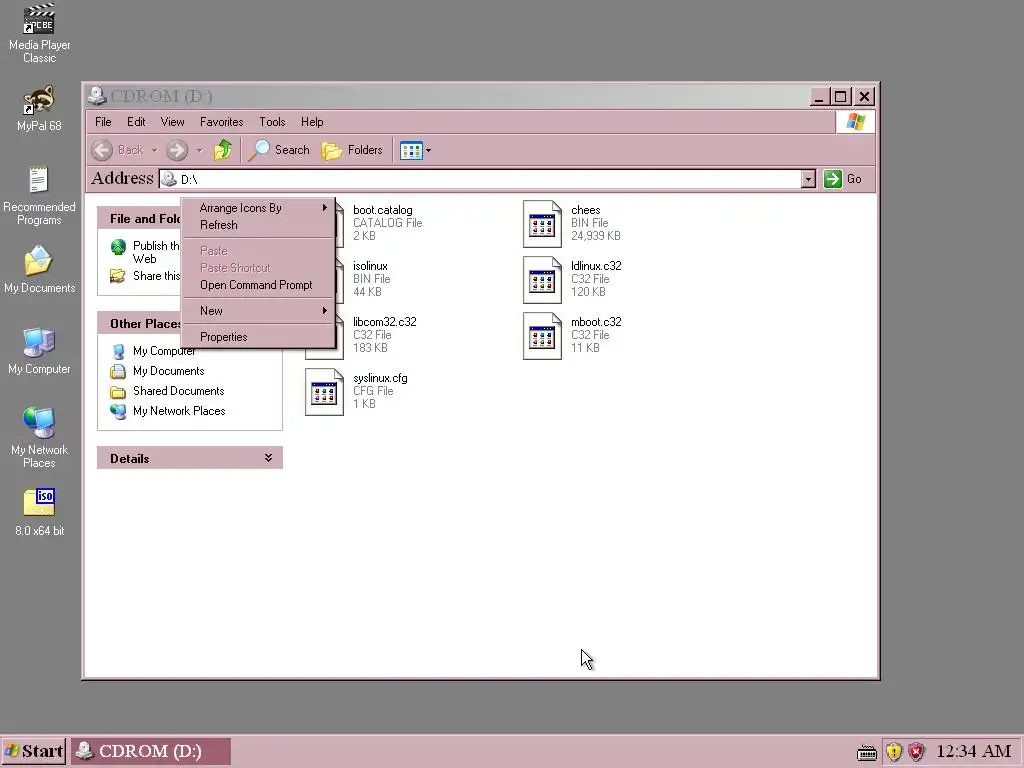Click the Publish to Web globe icon
Image resolution: width=1024 pixels, height=768 pixels.
(x=118, y=247)
